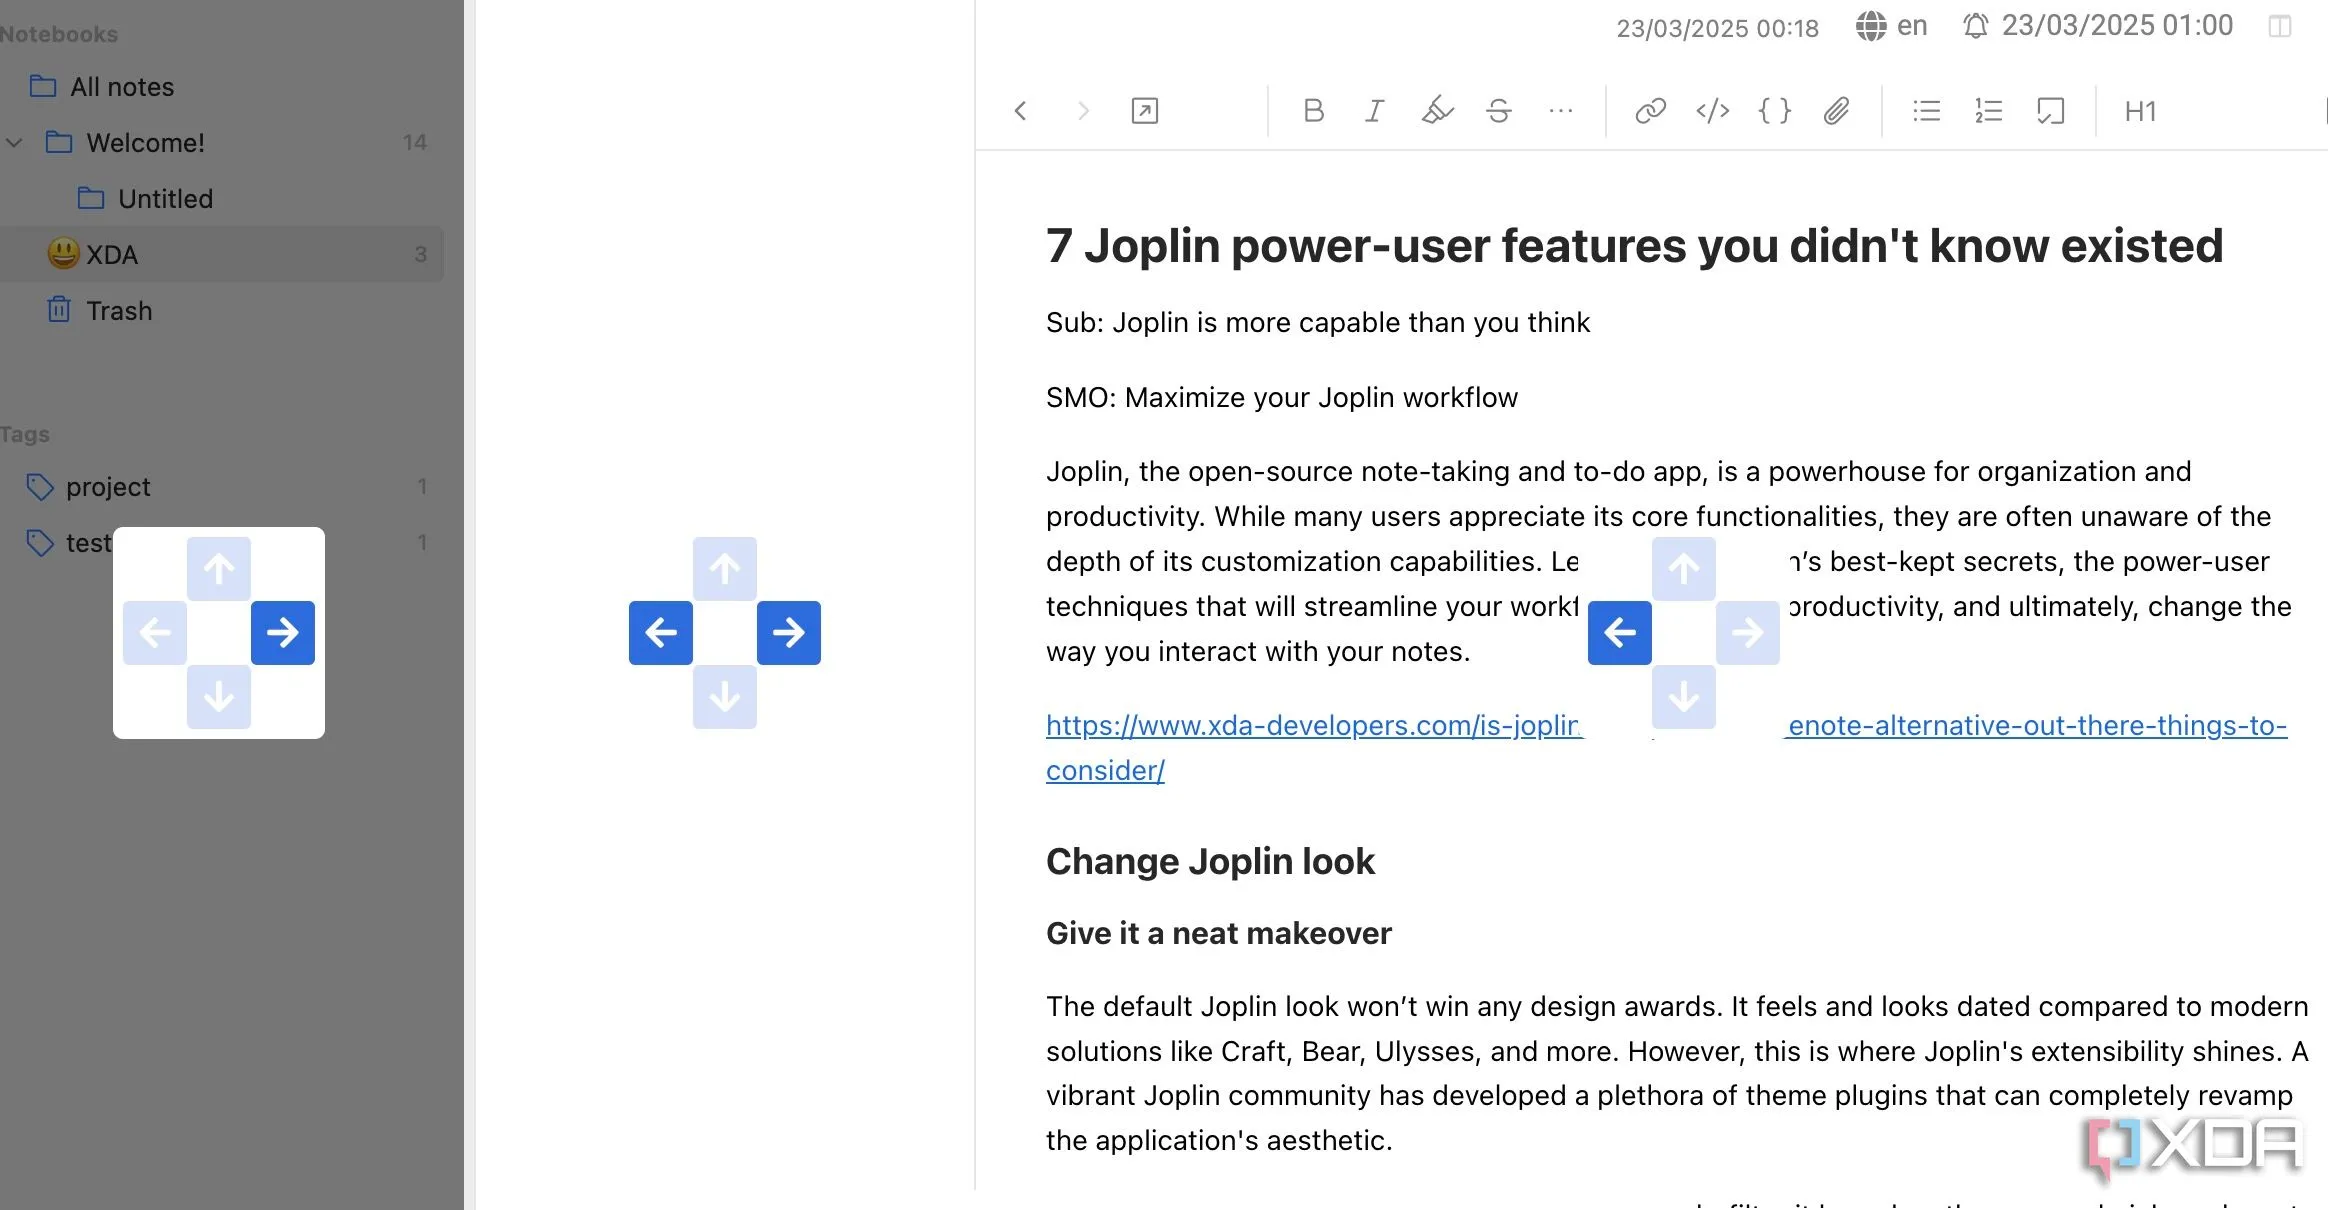The image size is (2328, 1210).
Task: Insert a numbered list
Action: [x=1988, y=111]
